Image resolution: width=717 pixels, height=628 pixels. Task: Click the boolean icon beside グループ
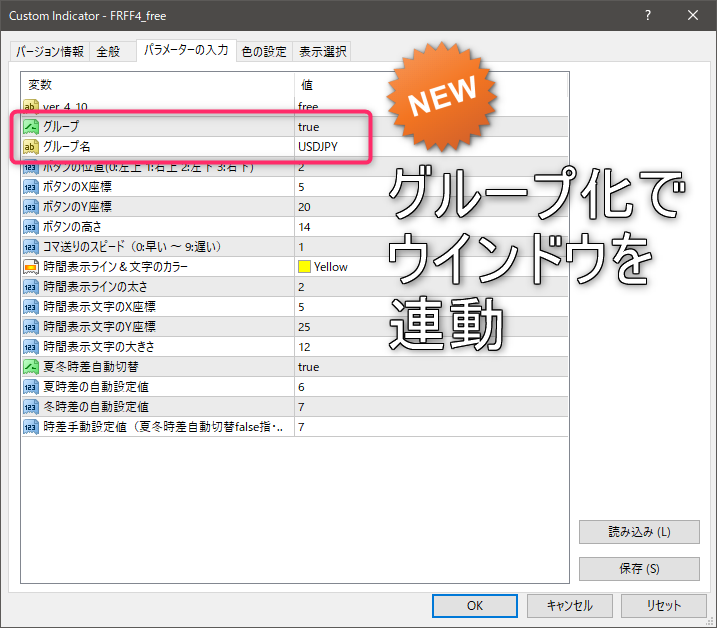pos(31,127)
